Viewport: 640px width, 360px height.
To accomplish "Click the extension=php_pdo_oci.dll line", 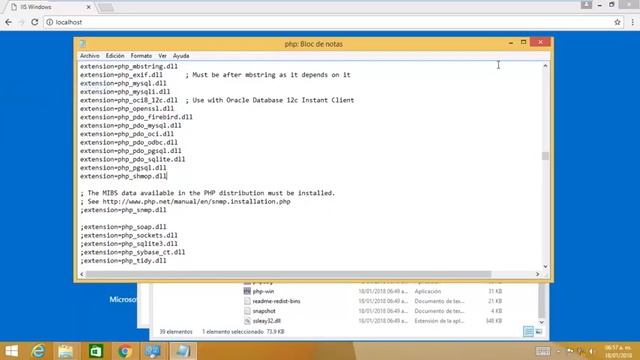I will pyautogui.click(x=127, y=134).
